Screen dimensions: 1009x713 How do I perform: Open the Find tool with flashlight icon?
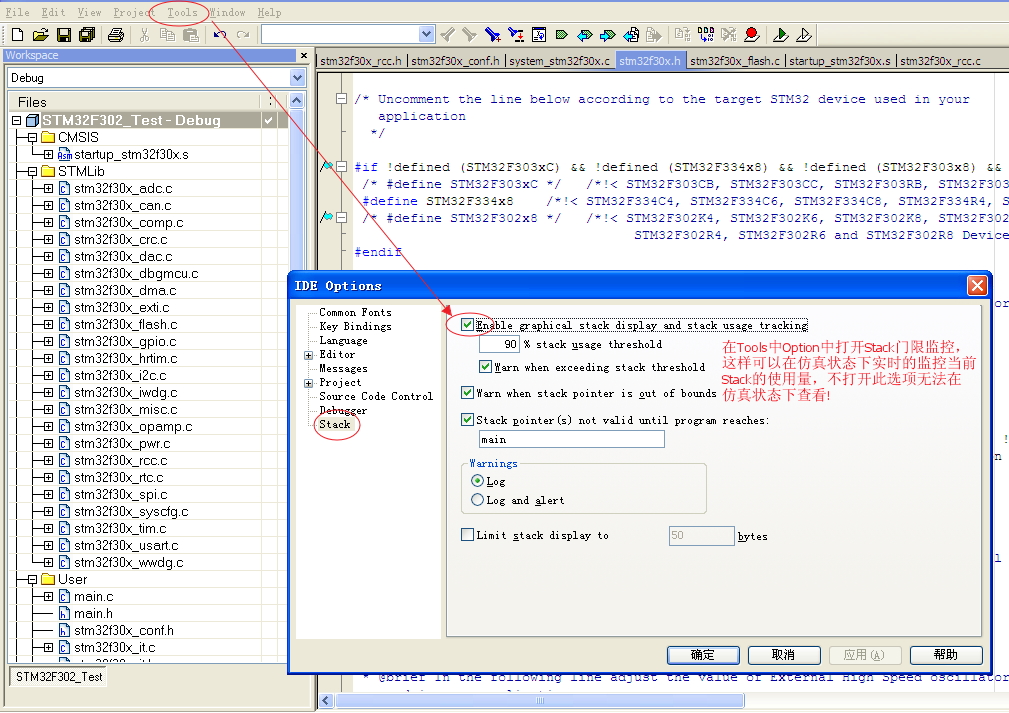tap(493, 35)
